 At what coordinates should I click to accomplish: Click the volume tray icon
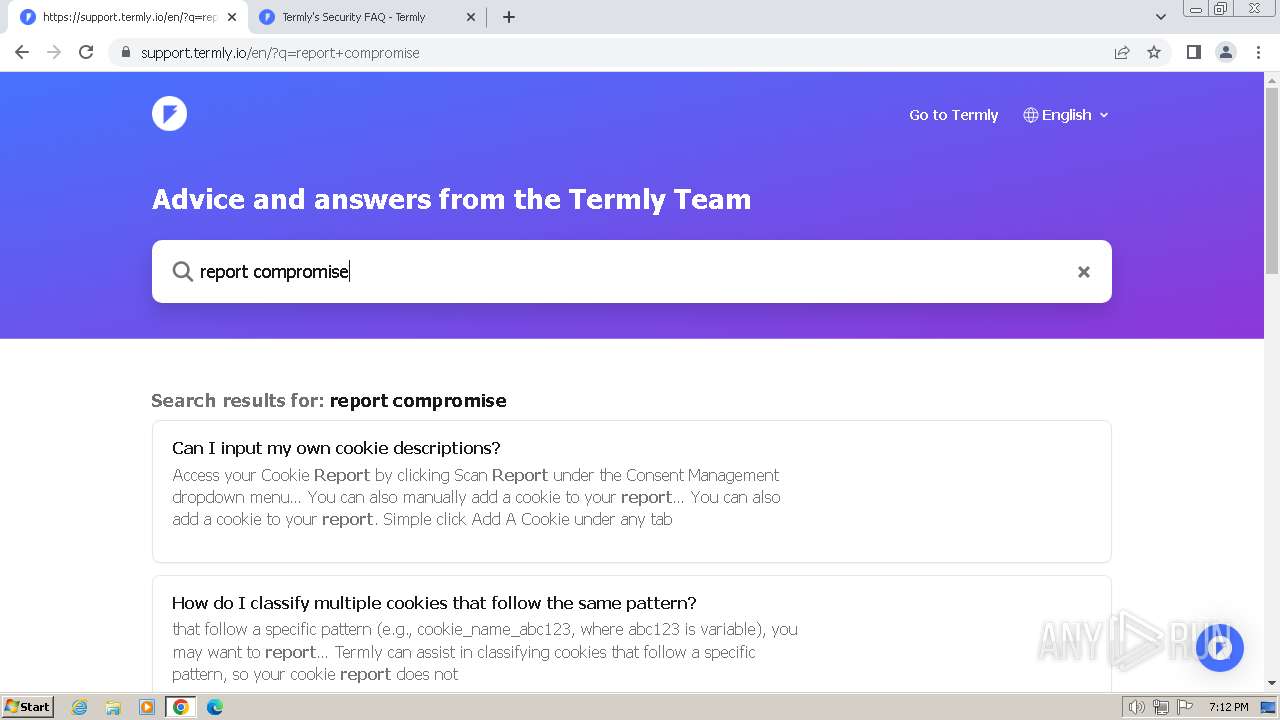click(x=1137, y=707)
